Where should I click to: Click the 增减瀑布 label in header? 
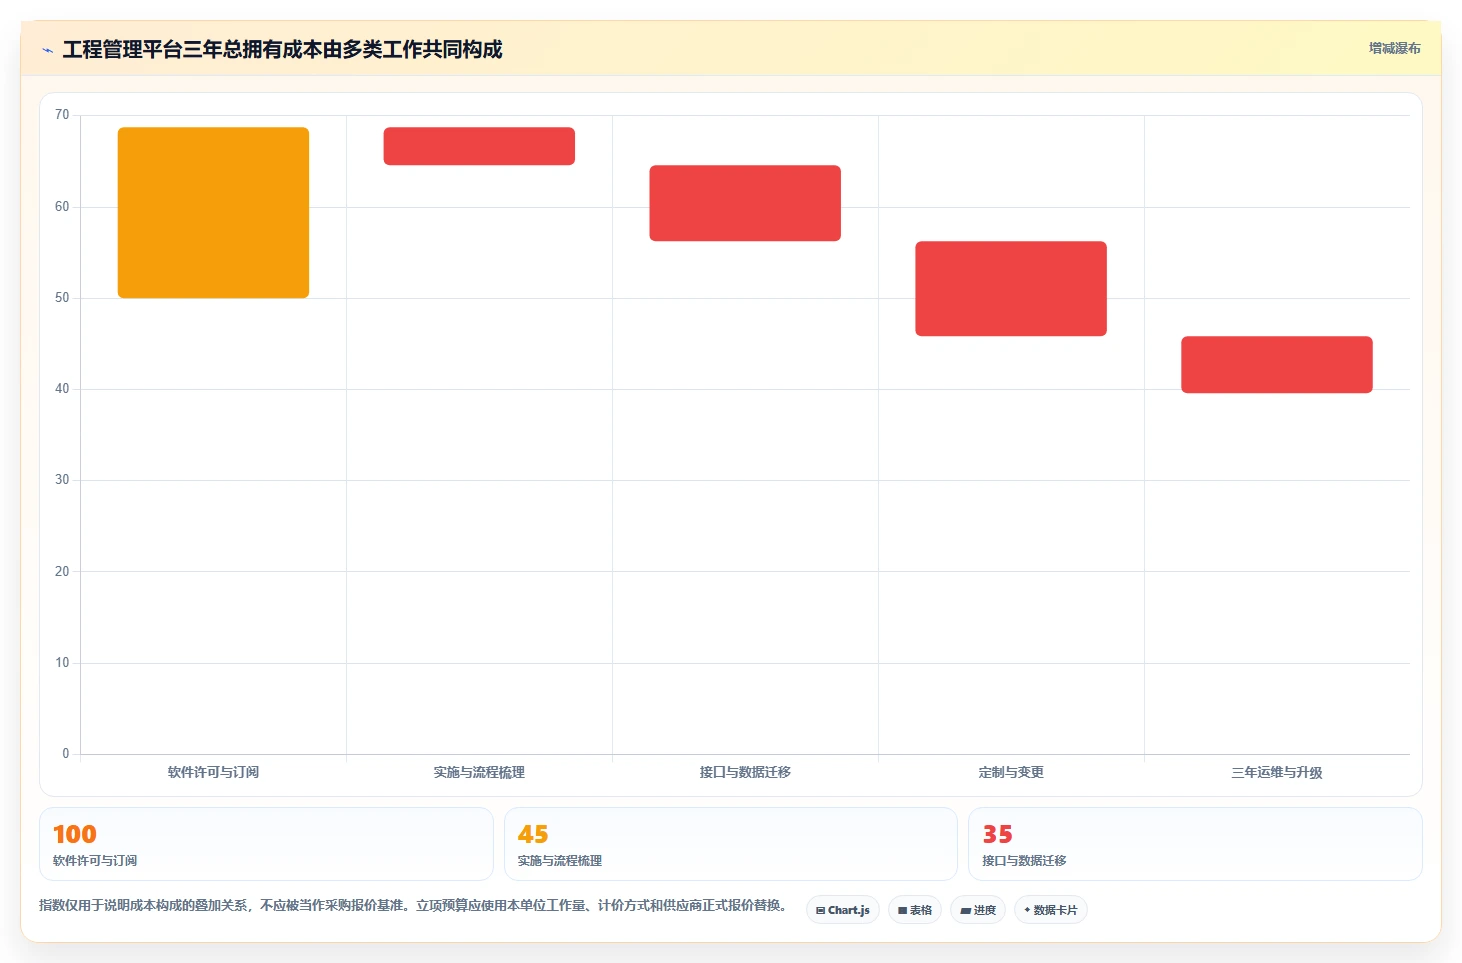point(1394,48)
